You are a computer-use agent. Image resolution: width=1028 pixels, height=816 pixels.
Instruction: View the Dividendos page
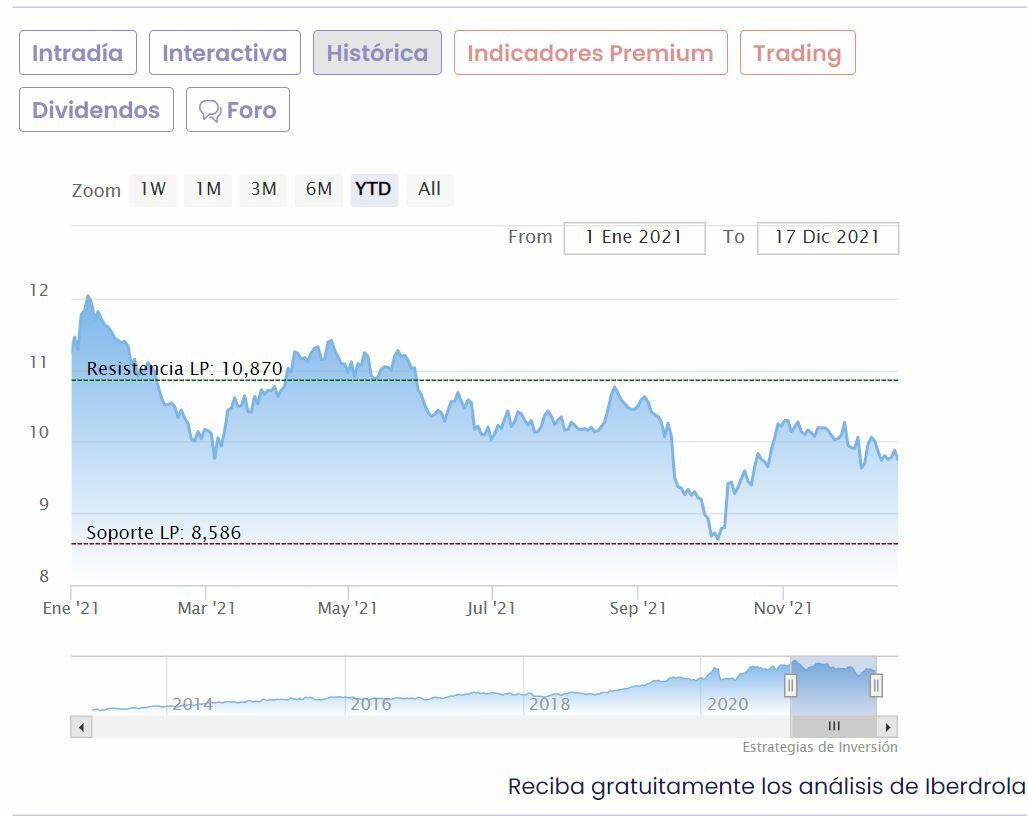pyautogui.click(x=96, y=110)
